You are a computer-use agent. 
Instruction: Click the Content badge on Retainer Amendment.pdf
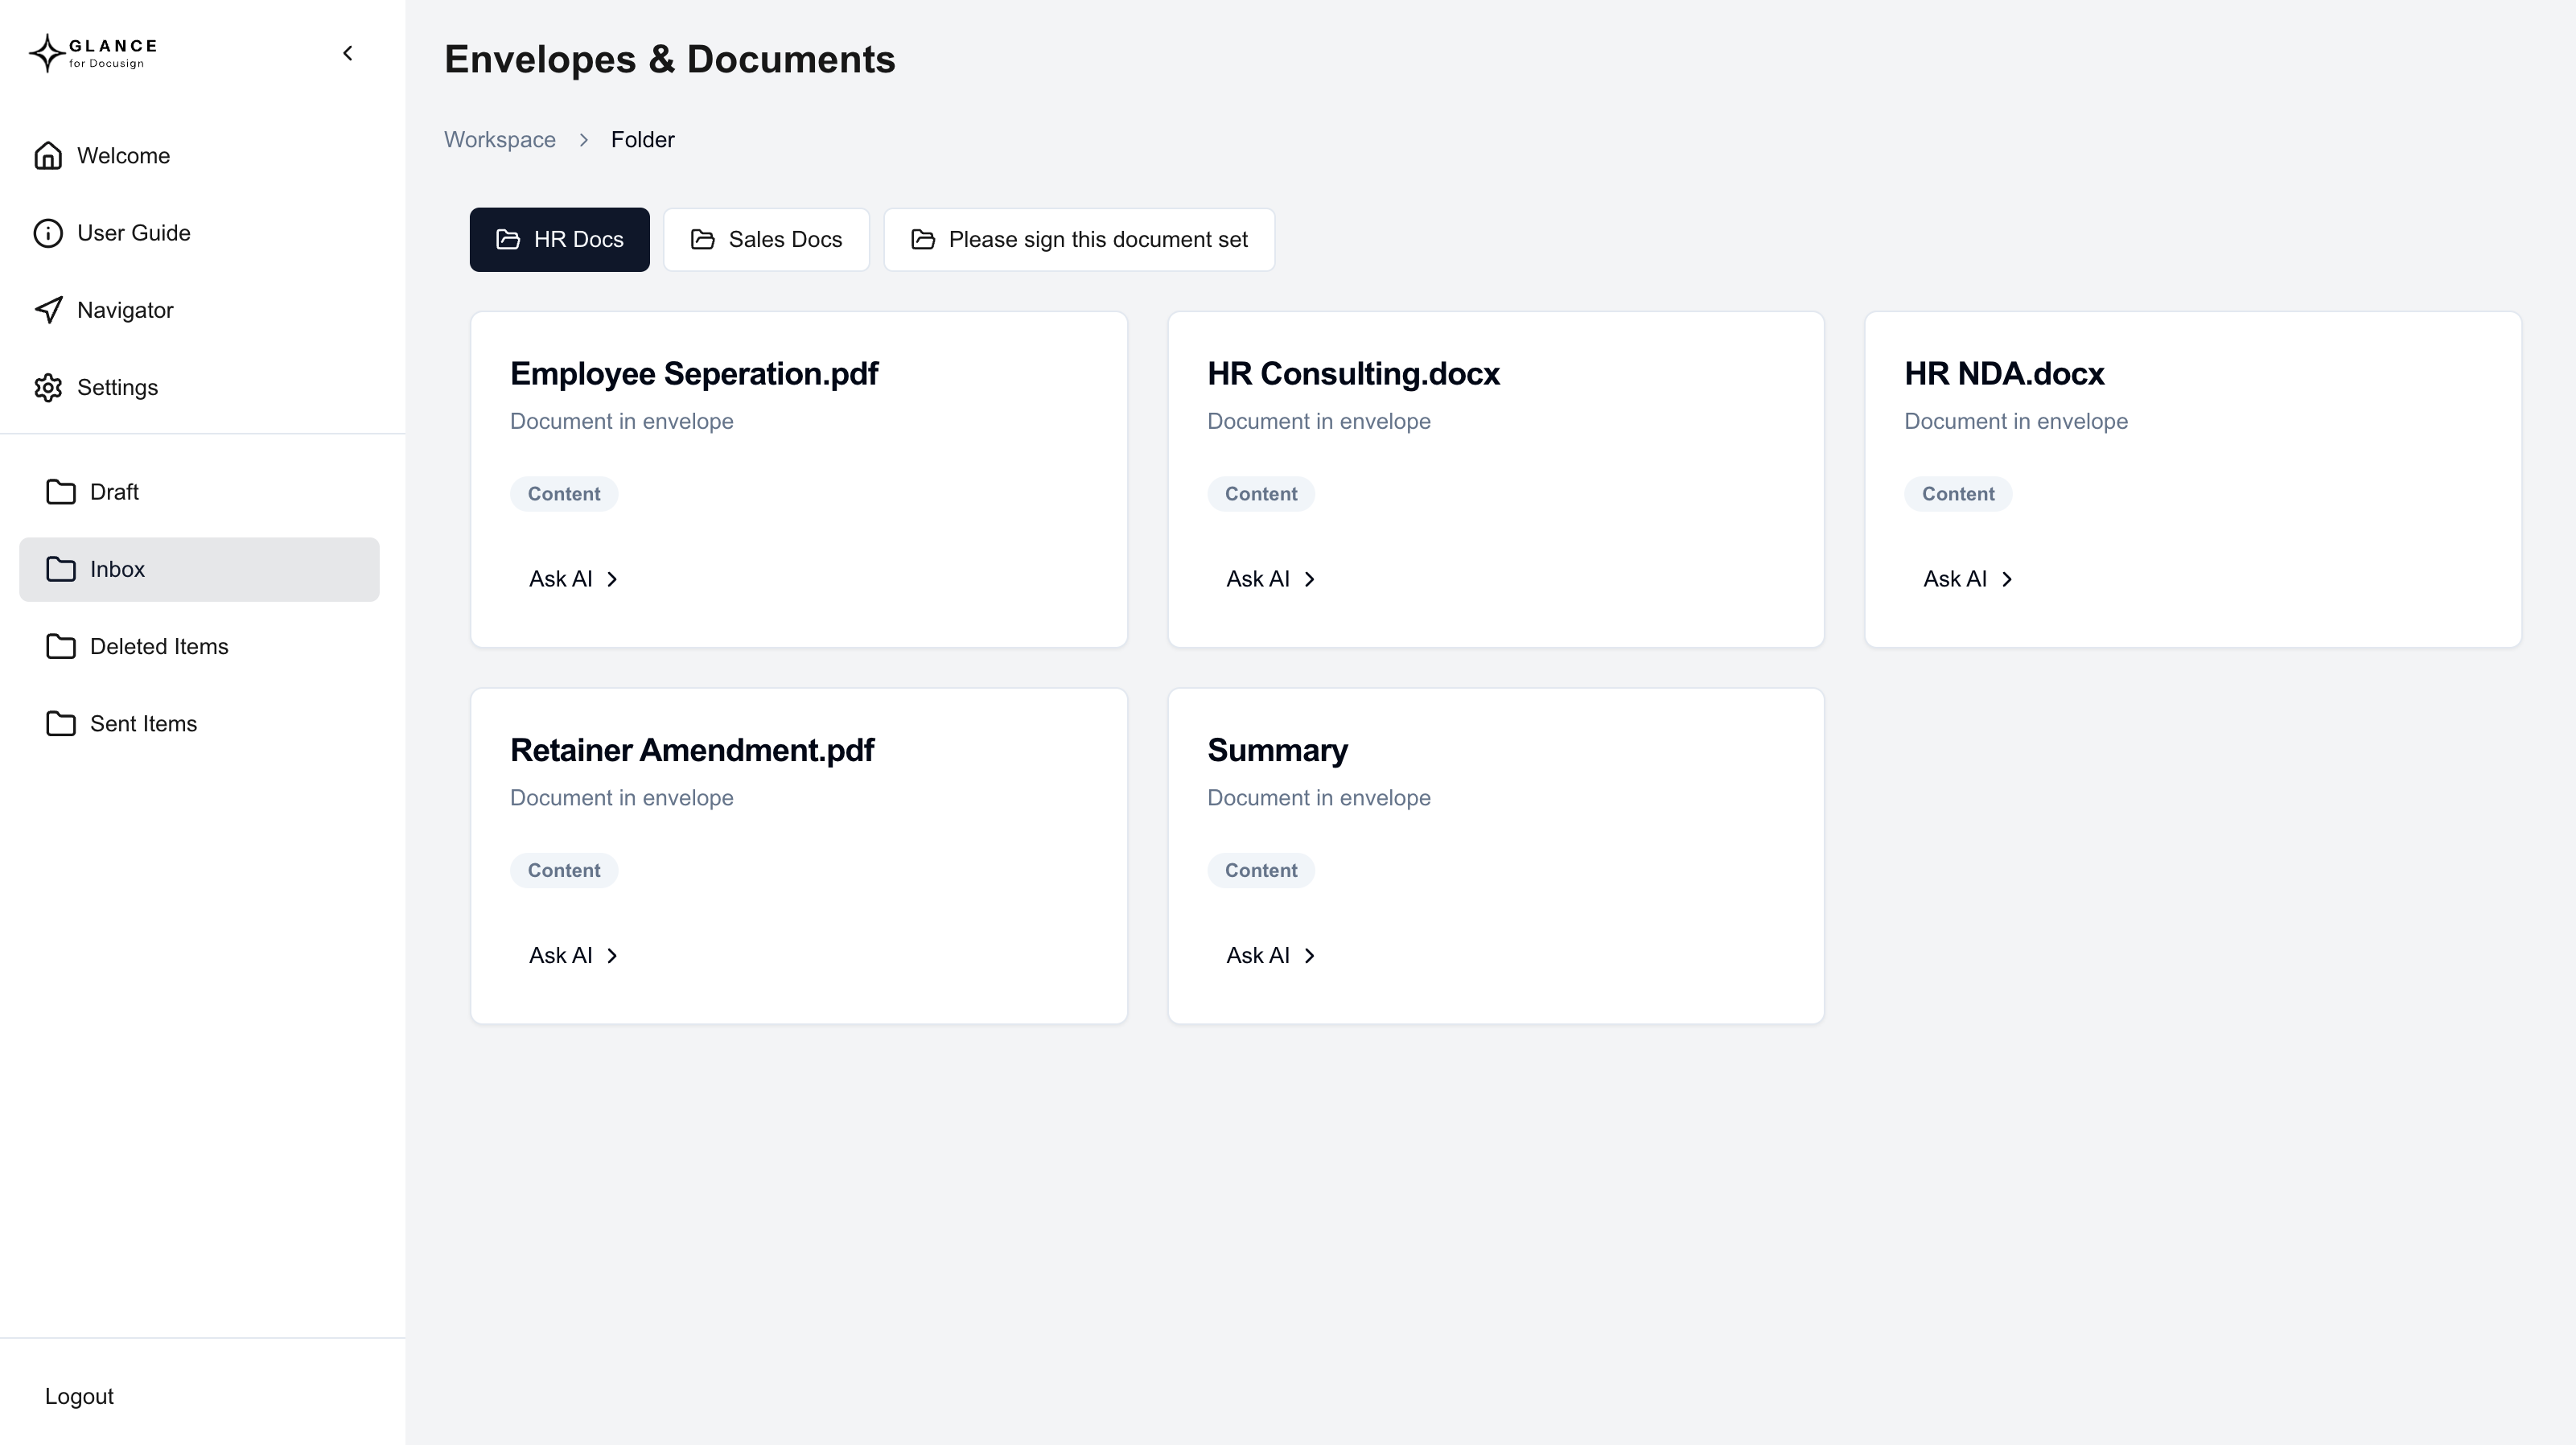coord(563,870)
